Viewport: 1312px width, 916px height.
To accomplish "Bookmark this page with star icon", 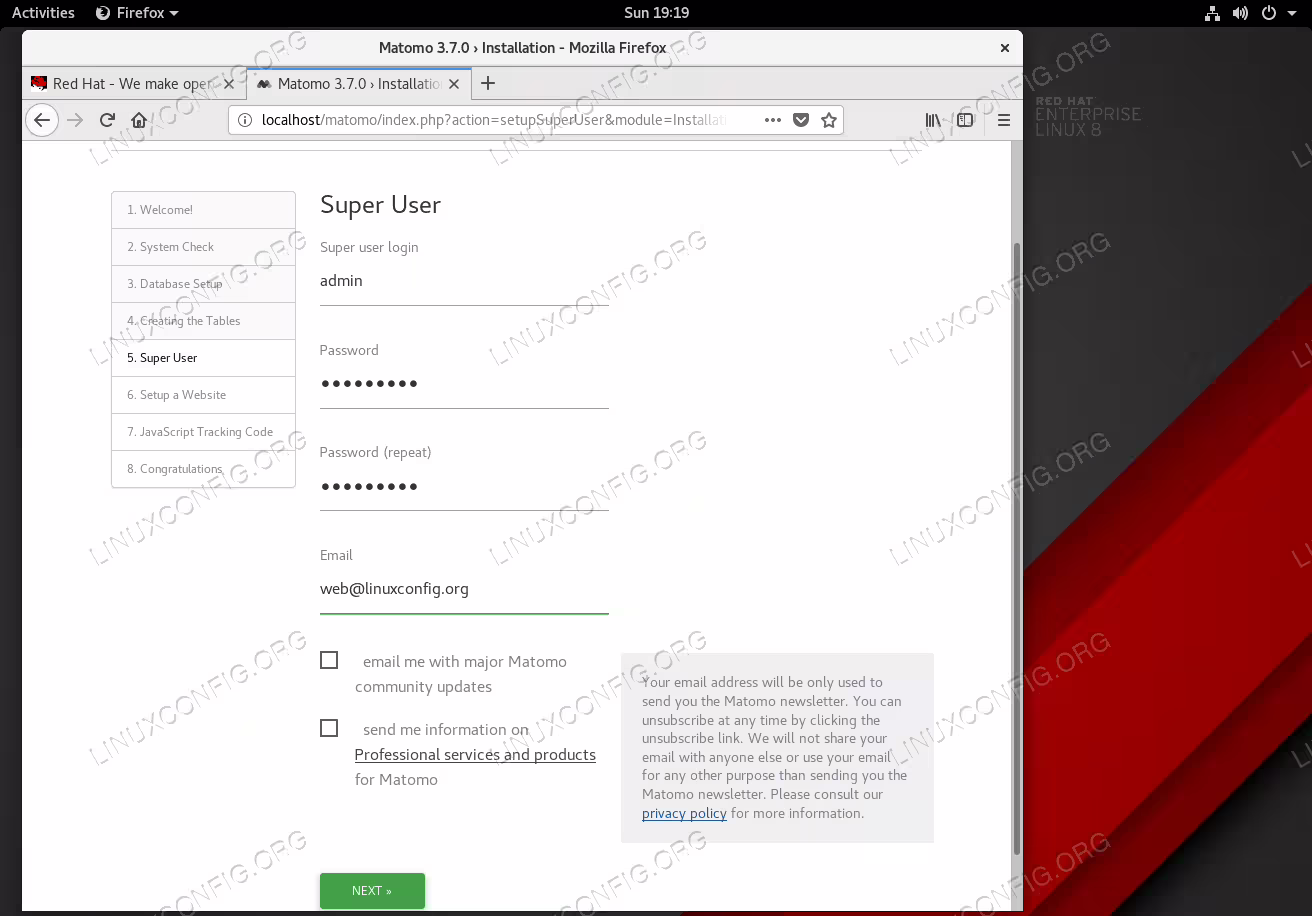I will click(828, 120).
